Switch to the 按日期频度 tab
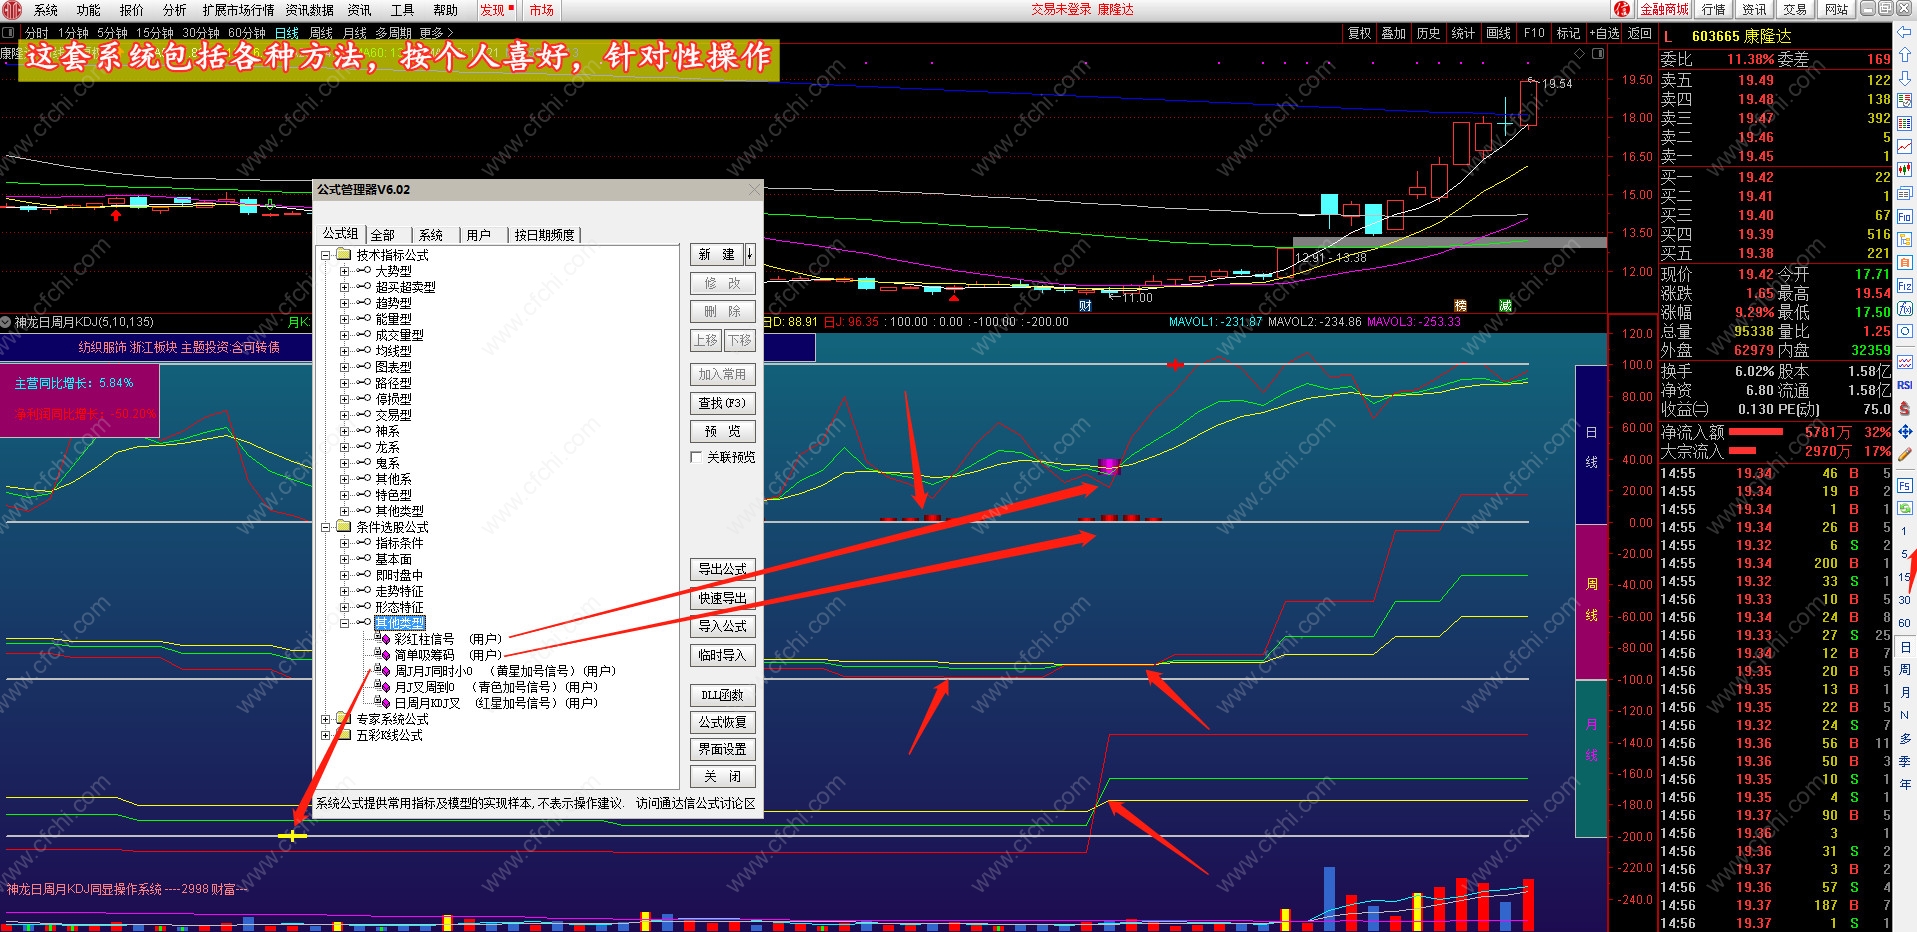 [545, 235]
